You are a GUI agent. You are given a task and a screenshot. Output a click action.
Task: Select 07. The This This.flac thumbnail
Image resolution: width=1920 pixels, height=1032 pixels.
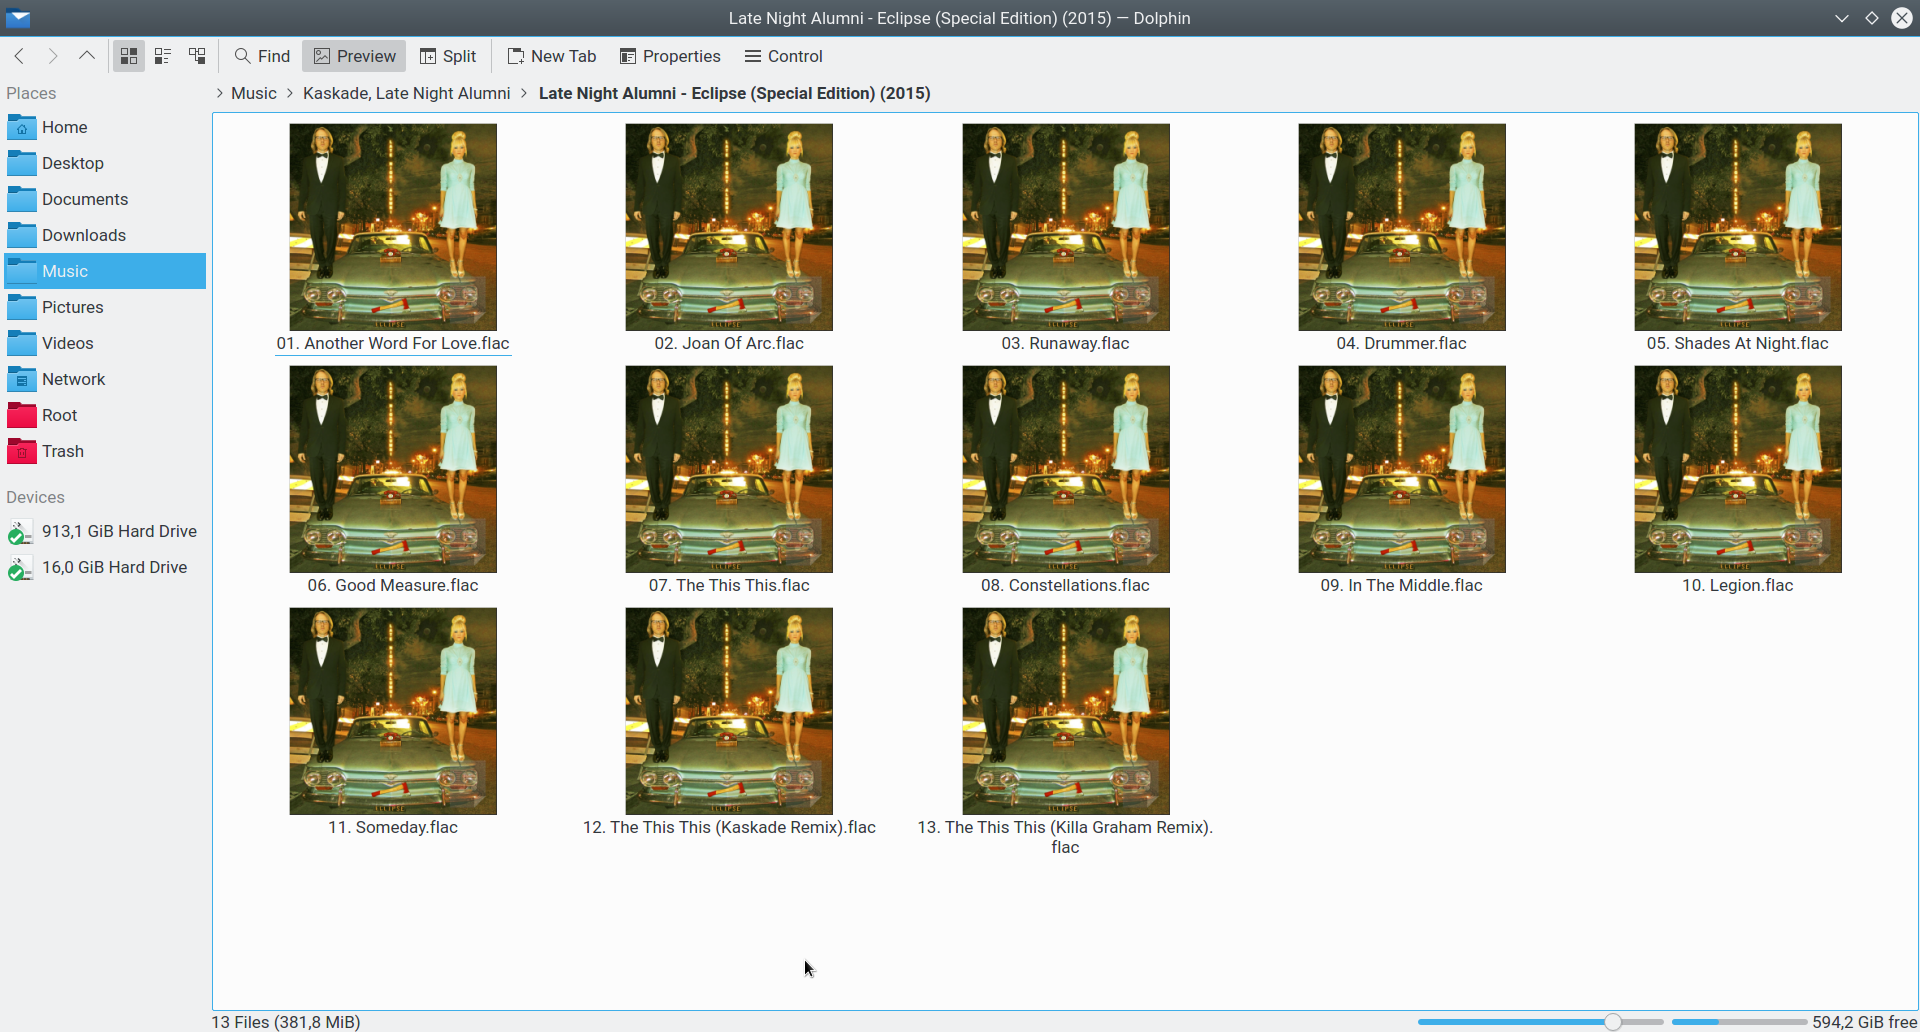click(729, 469)
